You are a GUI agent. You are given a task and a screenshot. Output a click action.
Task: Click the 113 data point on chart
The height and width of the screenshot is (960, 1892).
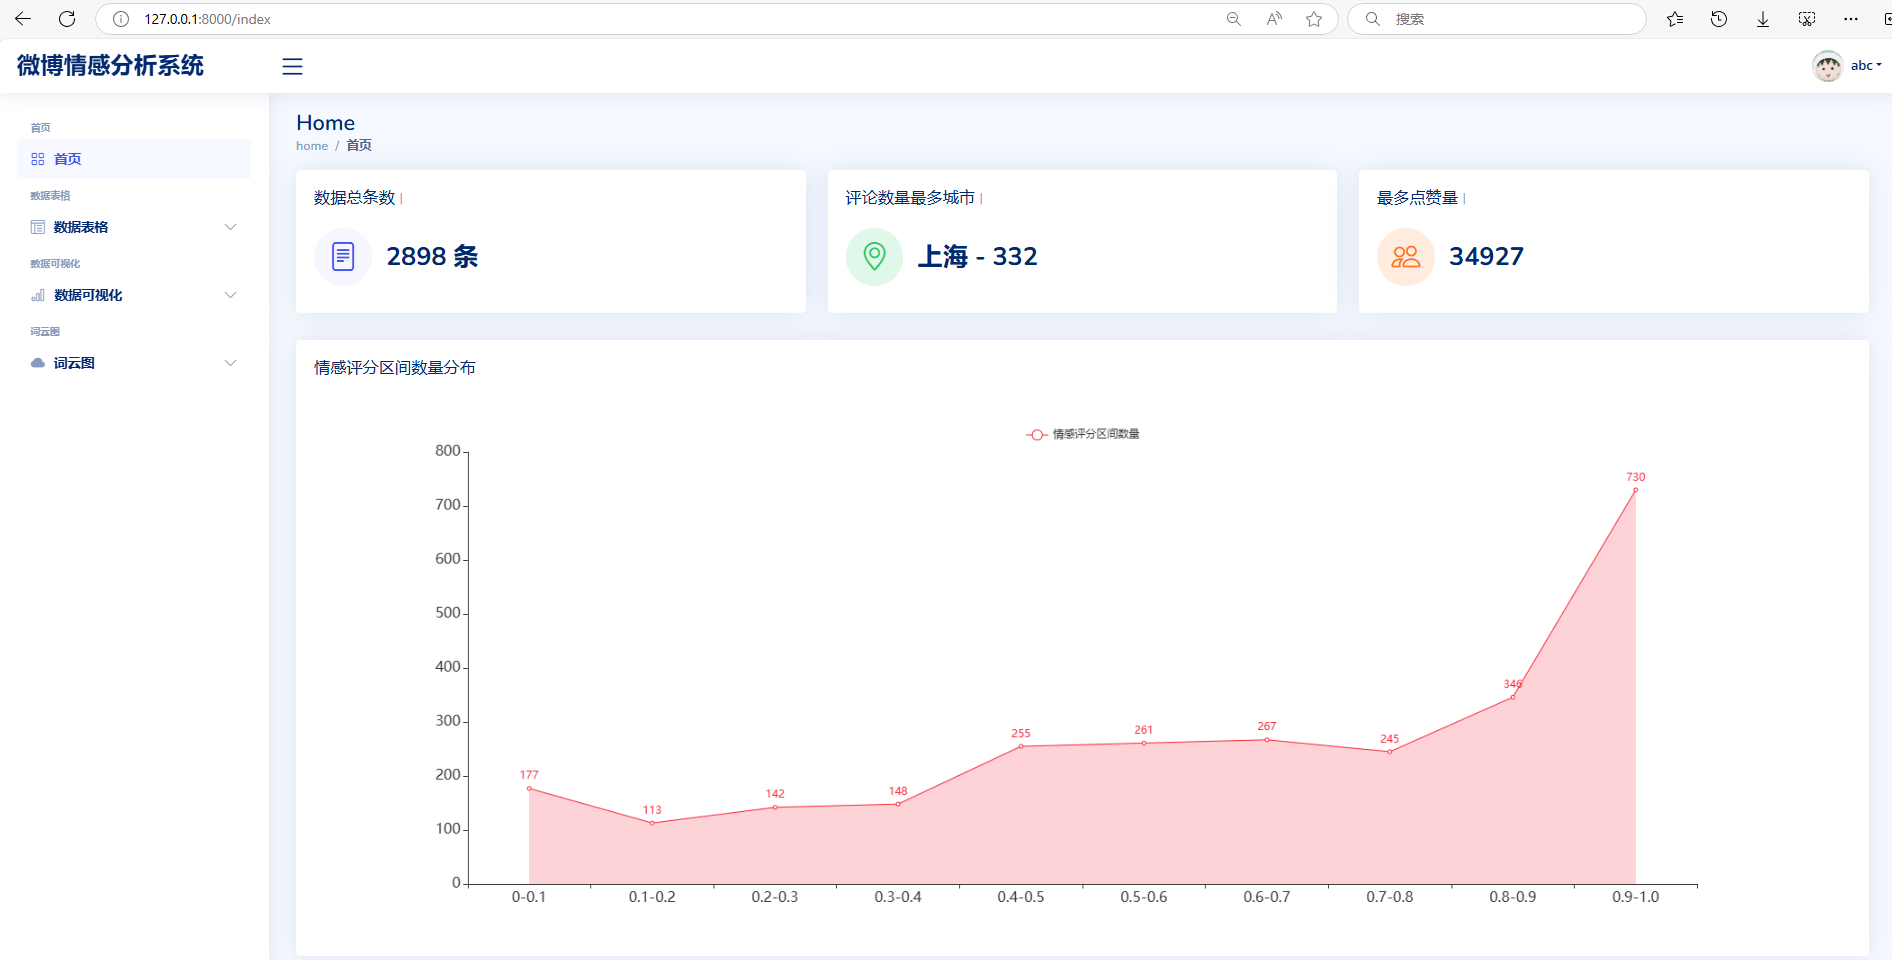click(x=652, y=823)
